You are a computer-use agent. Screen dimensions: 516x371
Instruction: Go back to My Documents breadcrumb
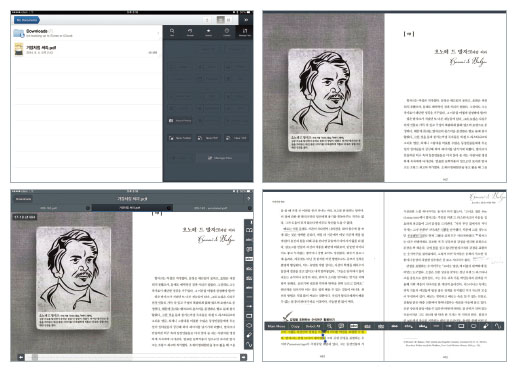(x=27, y=20)
